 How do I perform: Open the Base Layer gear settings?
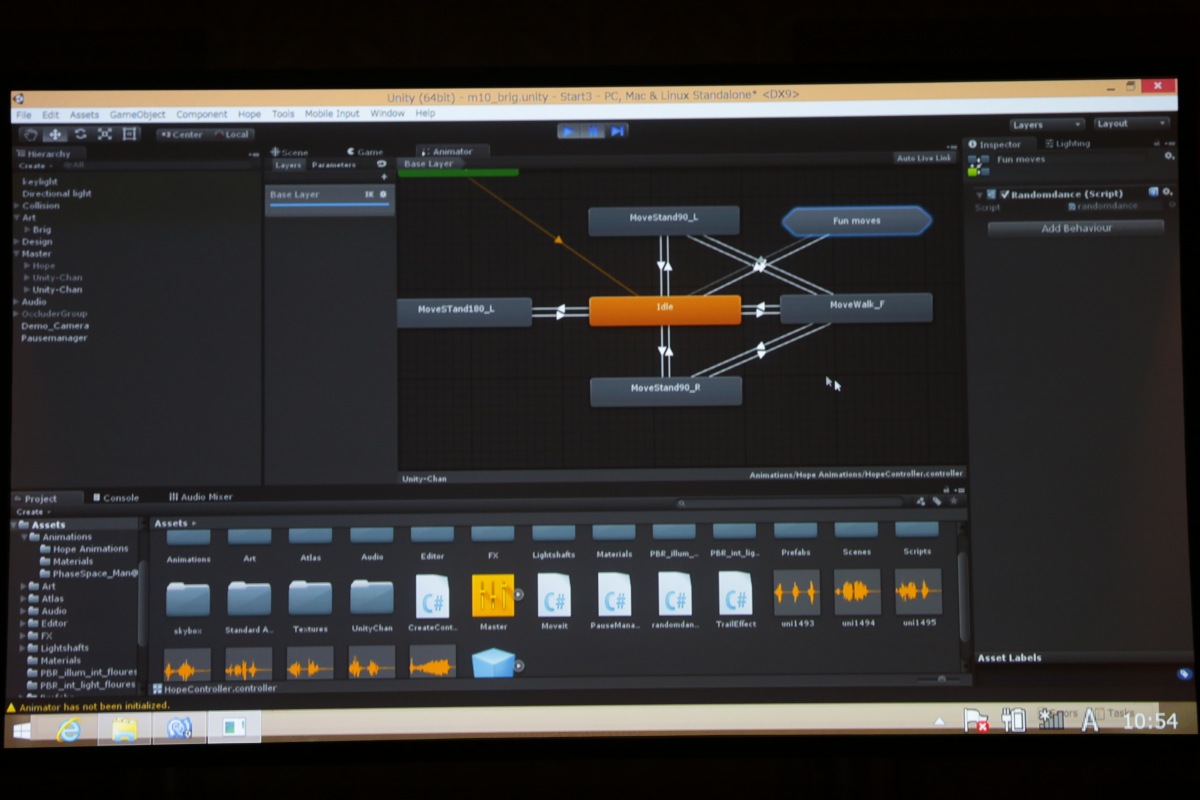(383, 194)
